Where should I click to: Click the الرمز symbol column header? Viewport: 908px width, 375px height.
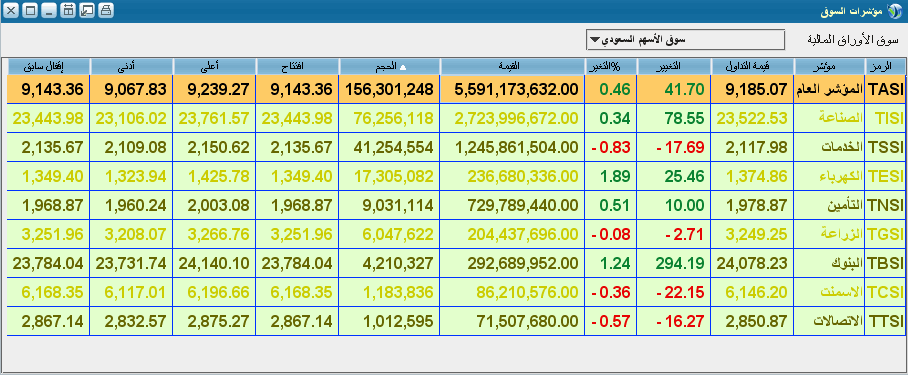pos(885,67)
